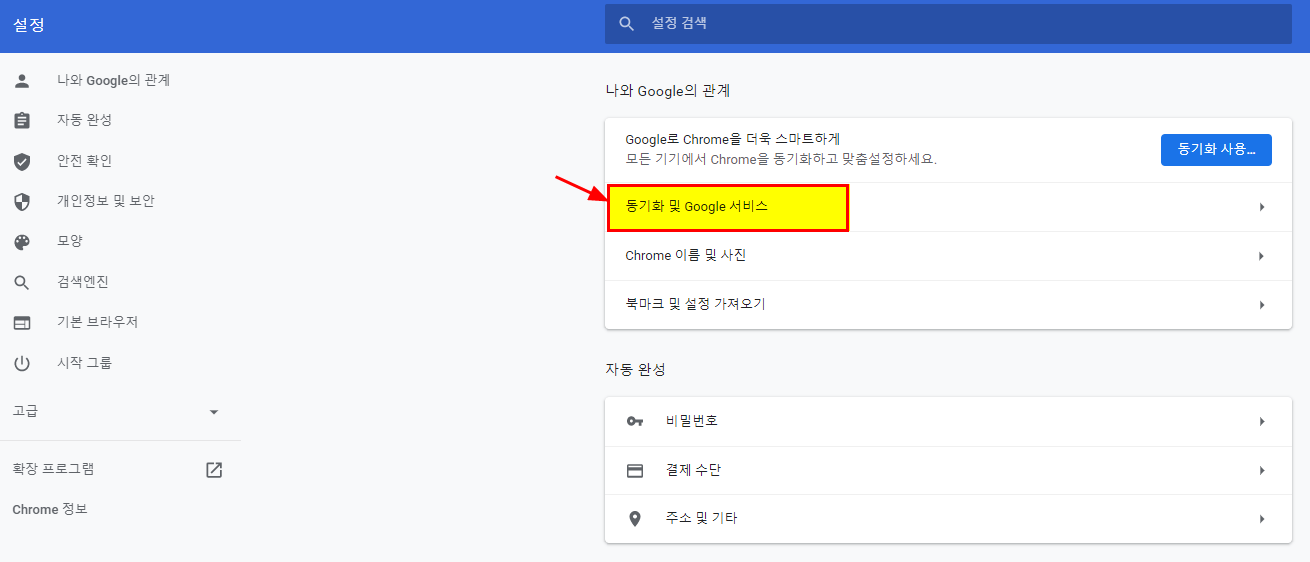
Task: Click the browser window icon for 기본 브라우저
Action: click(22, 322)
